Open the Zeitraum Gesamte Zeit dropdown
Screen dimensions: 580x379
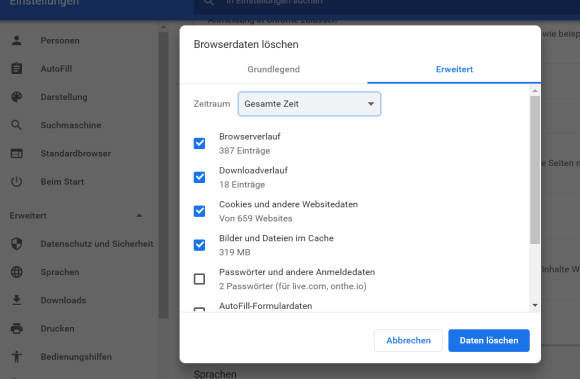[x=309, y=104]
